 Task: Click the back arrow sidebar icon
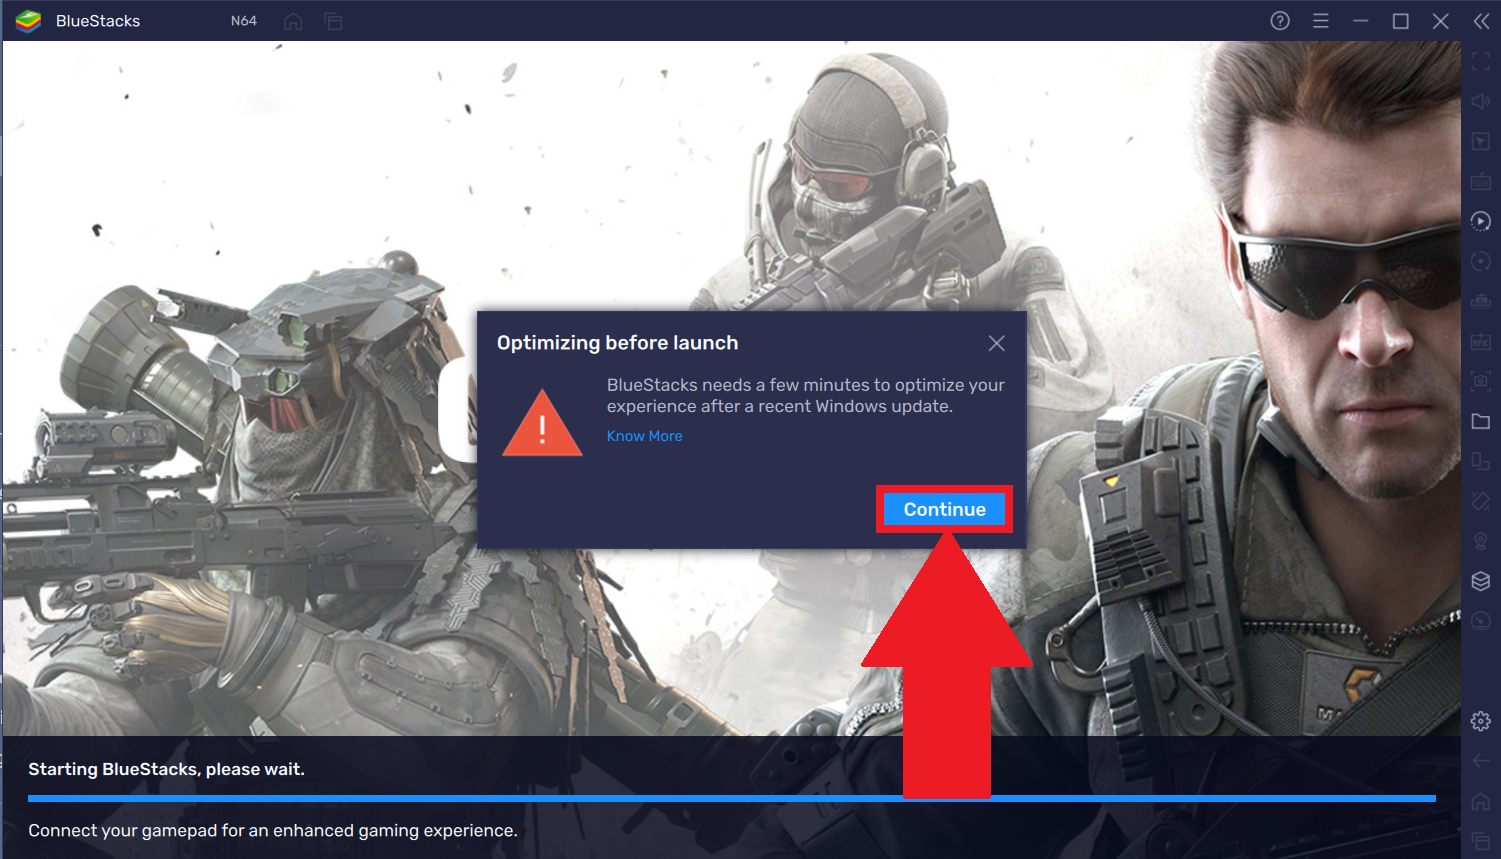click(x=1481, y=761)
